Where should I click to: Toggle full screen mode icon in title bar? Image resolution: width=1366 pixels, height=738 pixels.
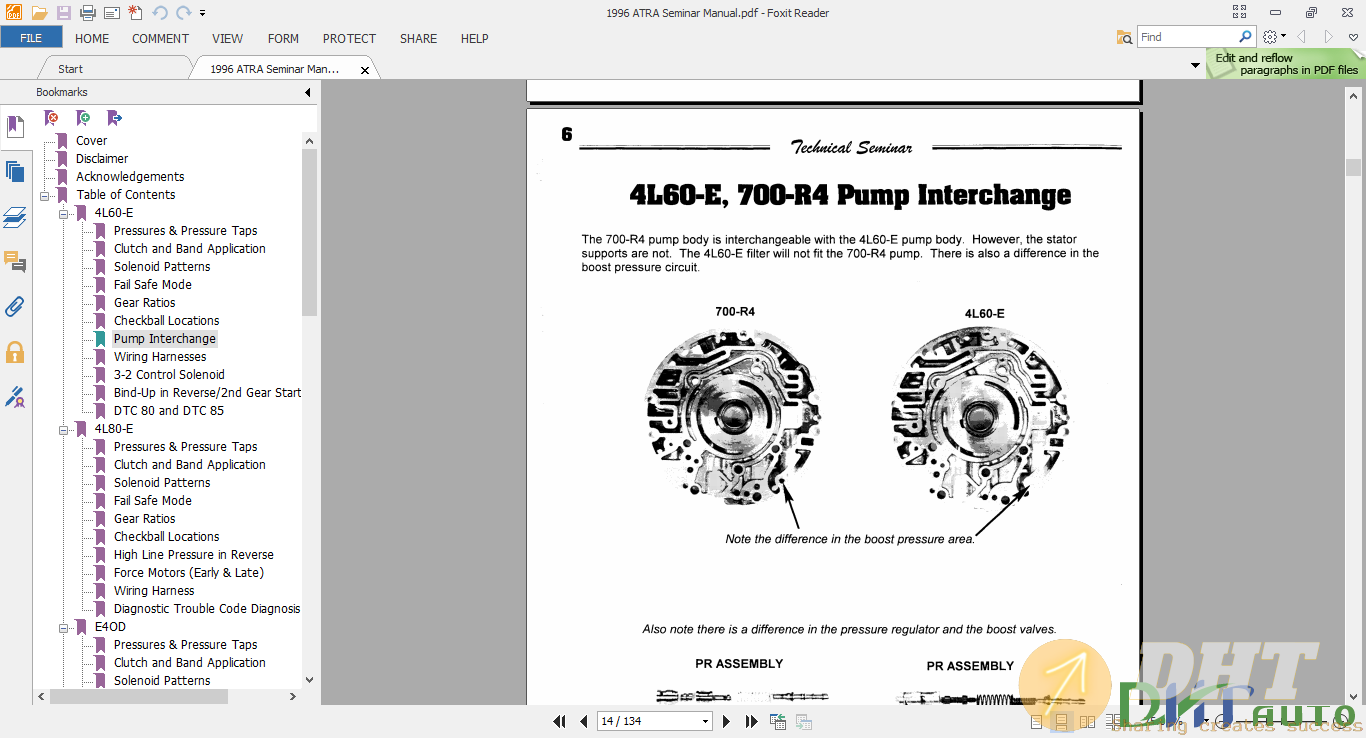tap(1240, 13)
